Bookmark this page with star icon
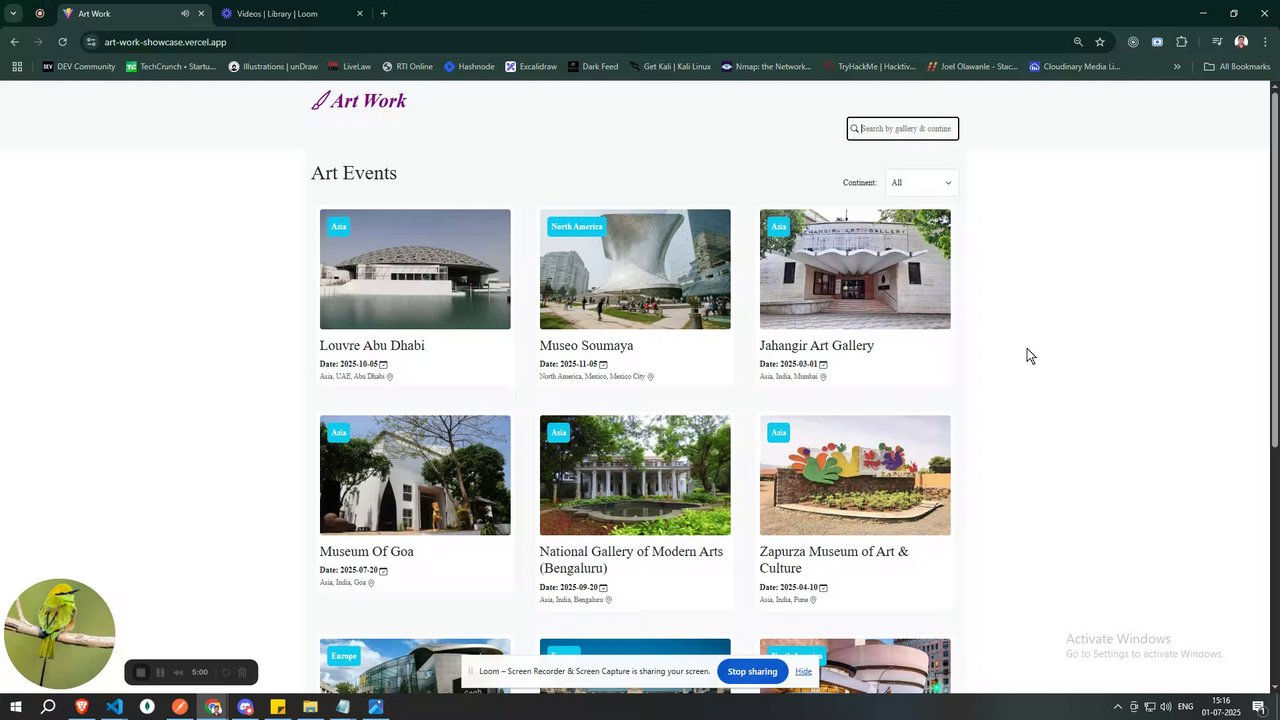Viewport: 1280px width, 720px height. 1100,42
